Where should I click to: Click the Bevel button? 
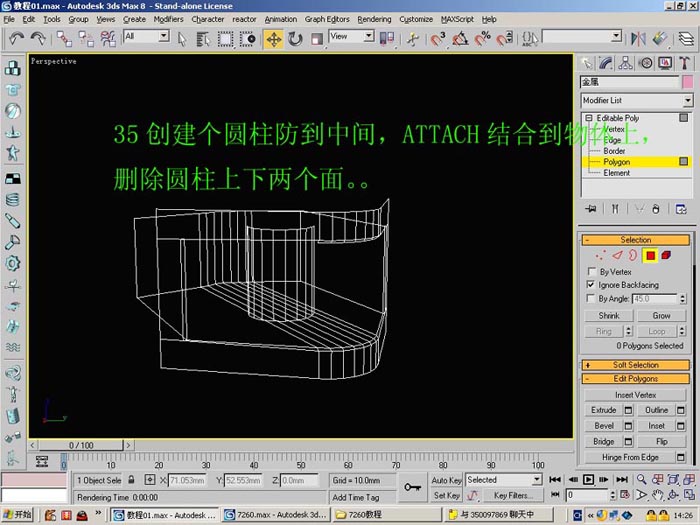click(x=604, y=426)
